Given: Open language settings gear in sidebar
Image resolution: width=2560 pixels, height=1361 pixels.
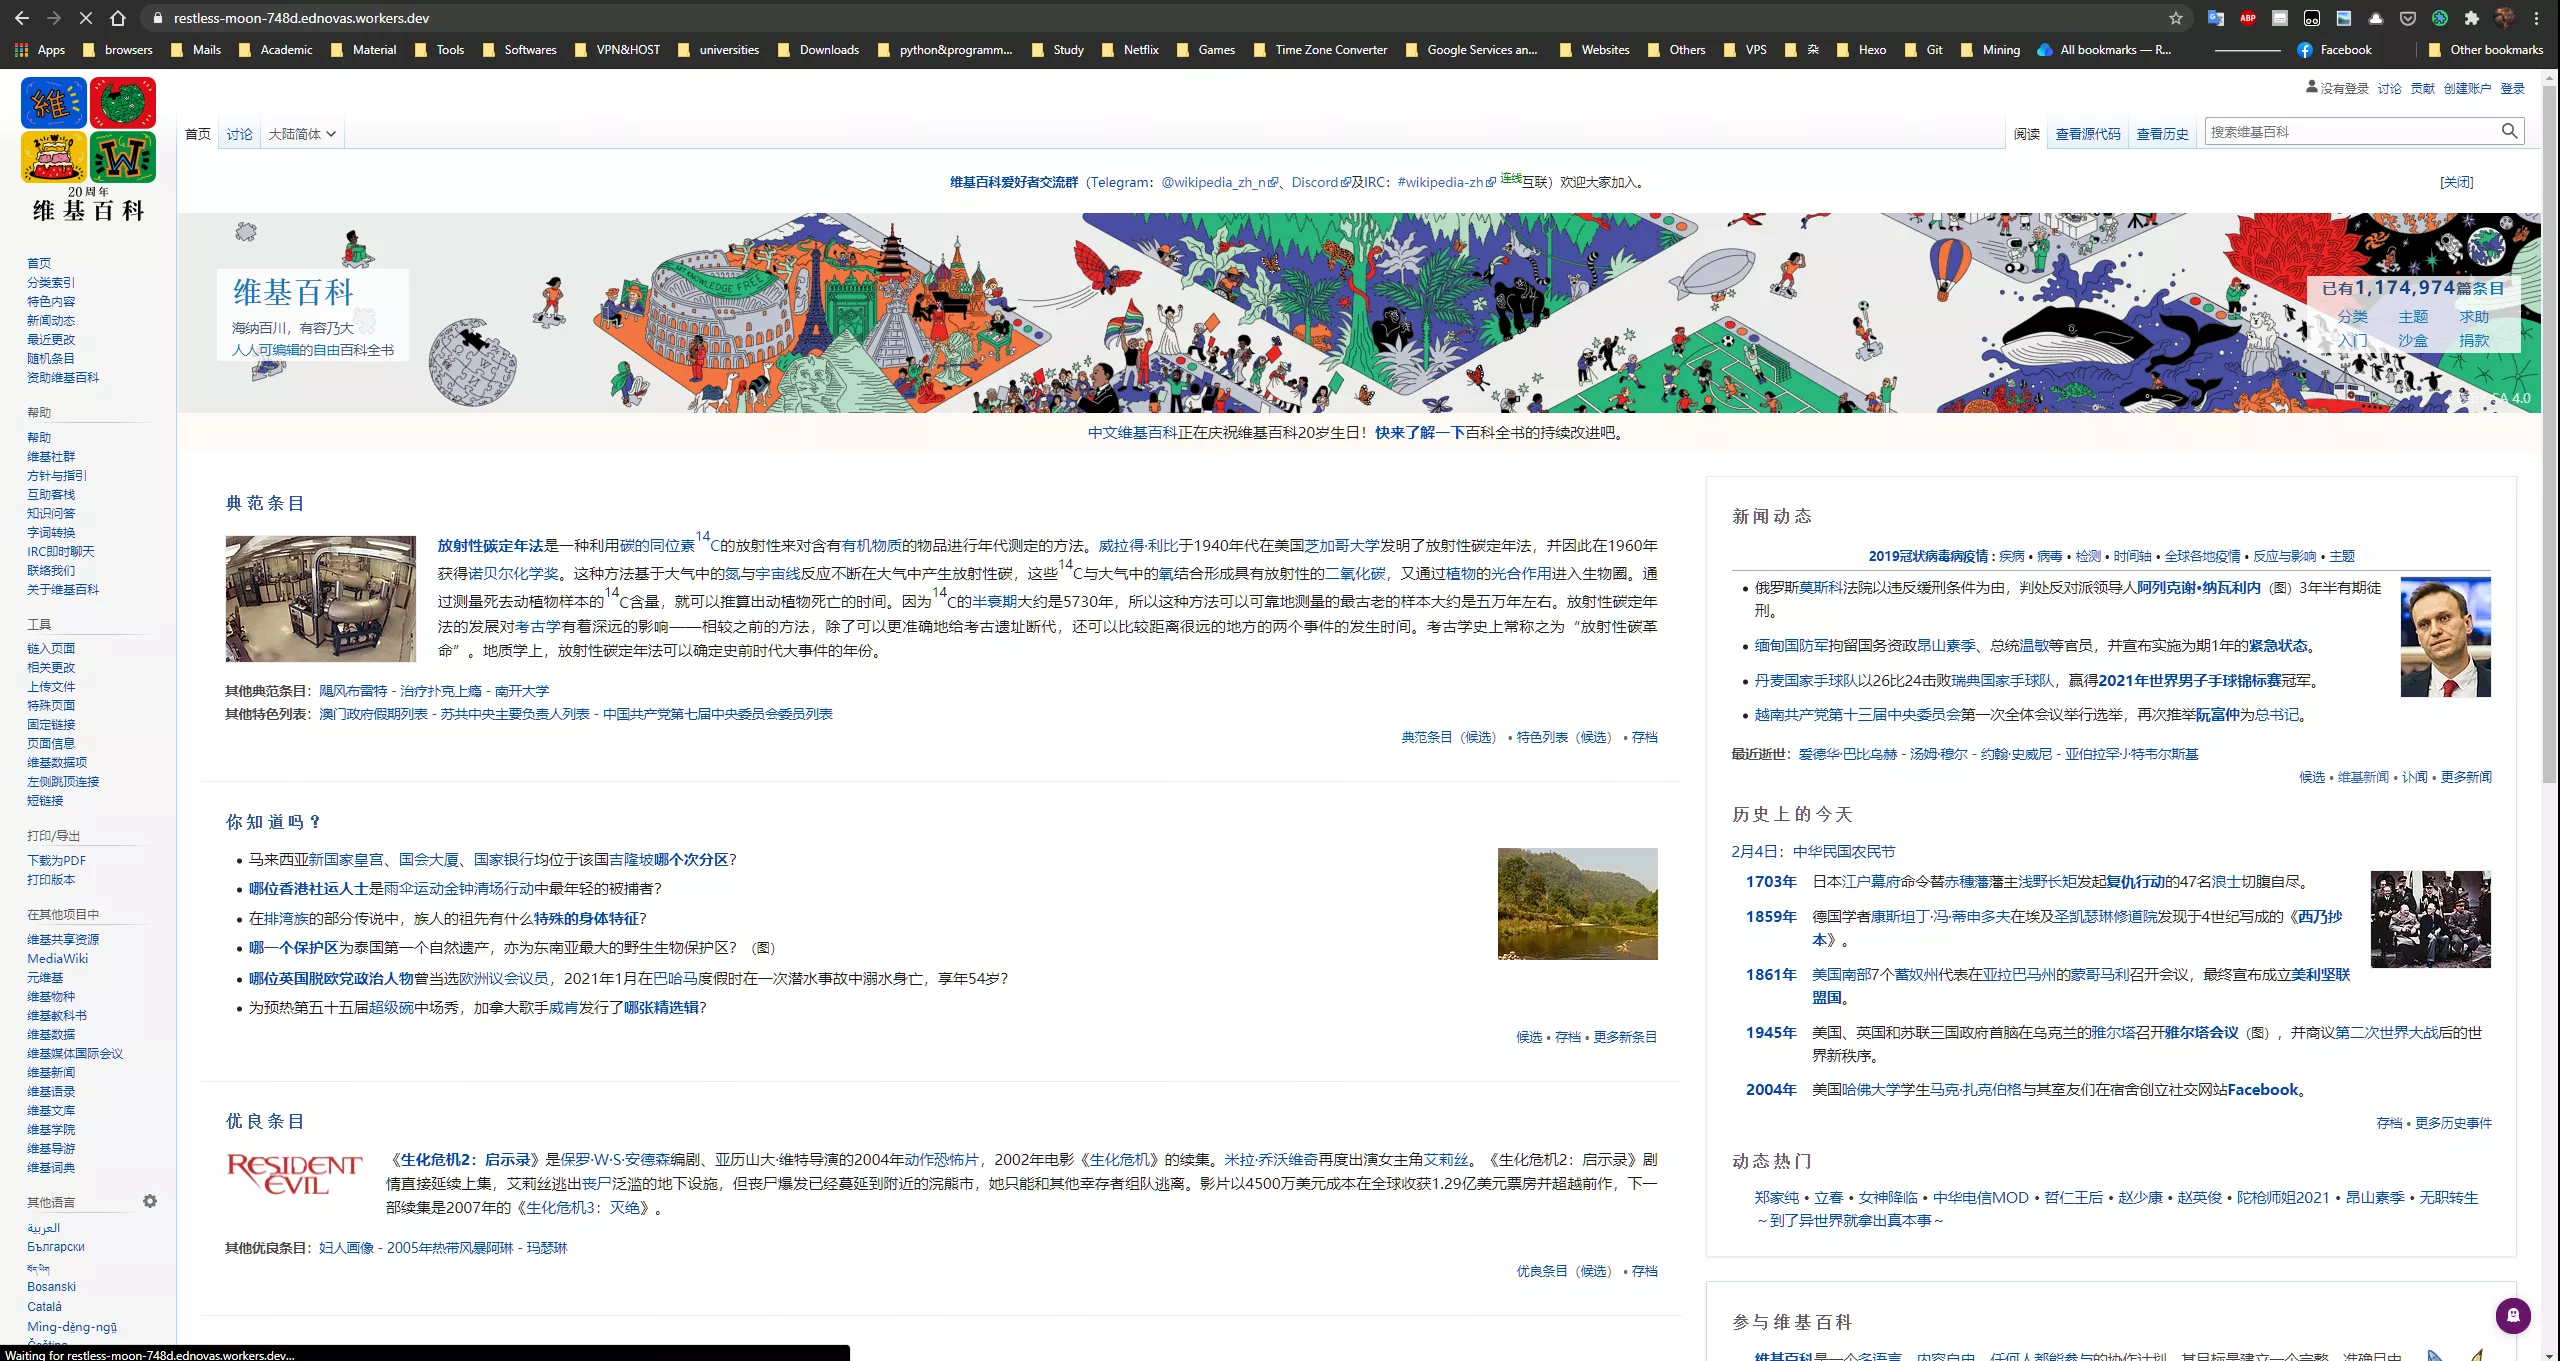Looking at the screenshot, I should (x=150, y=1201).
